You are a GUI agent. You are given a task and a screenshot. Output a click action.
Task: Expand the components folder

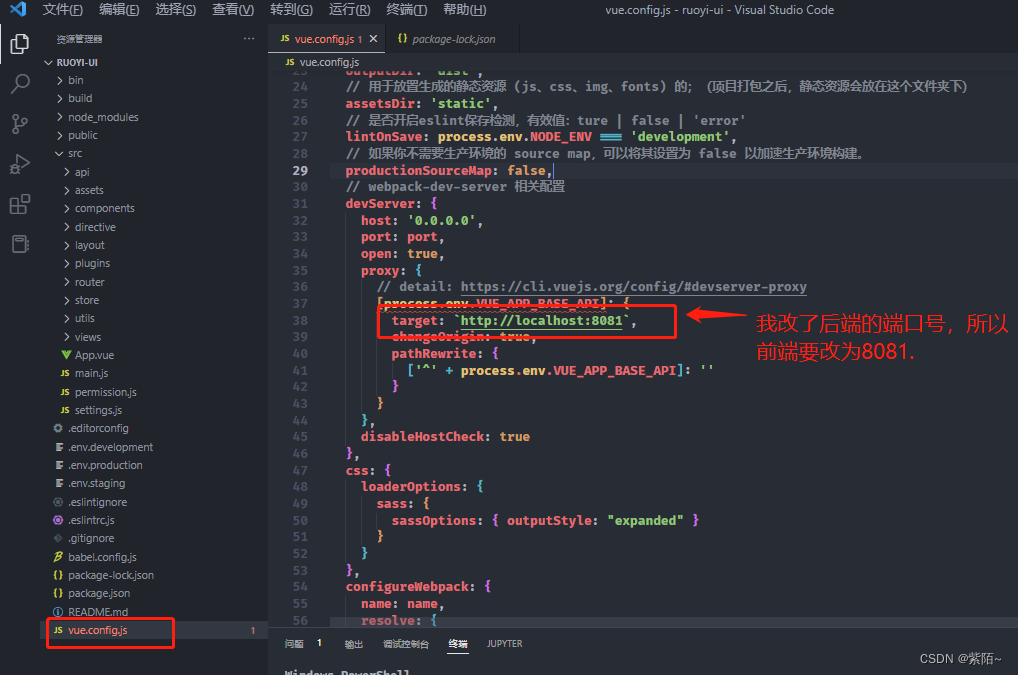(66, 208)
